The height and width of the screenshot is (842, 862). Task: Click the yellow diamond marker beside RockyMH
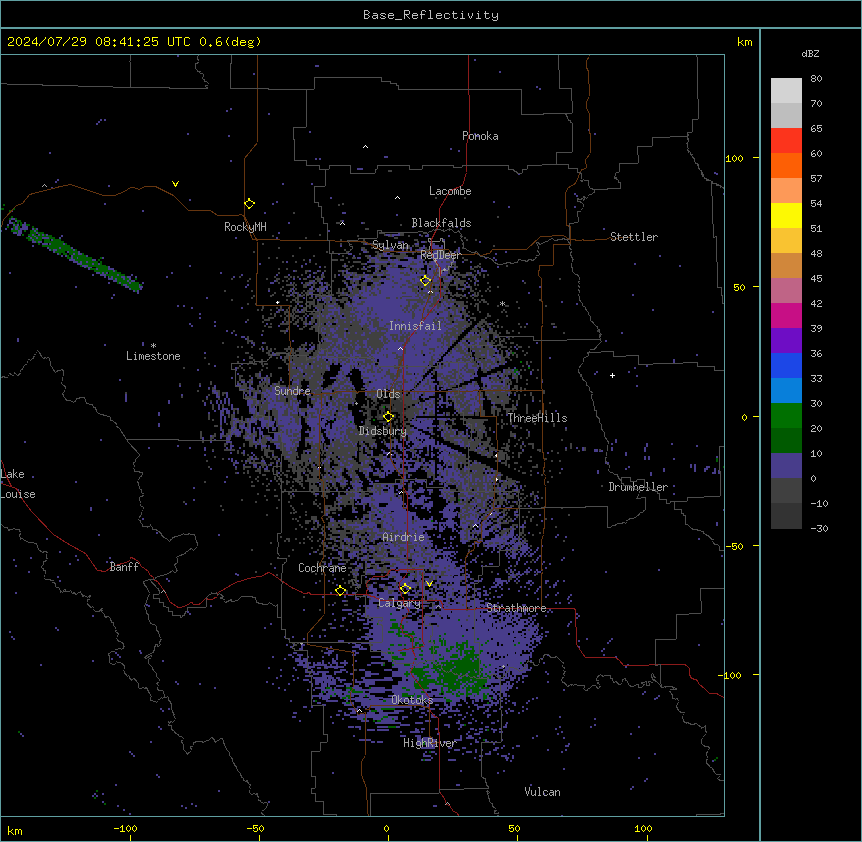click(x=249, y=204)
